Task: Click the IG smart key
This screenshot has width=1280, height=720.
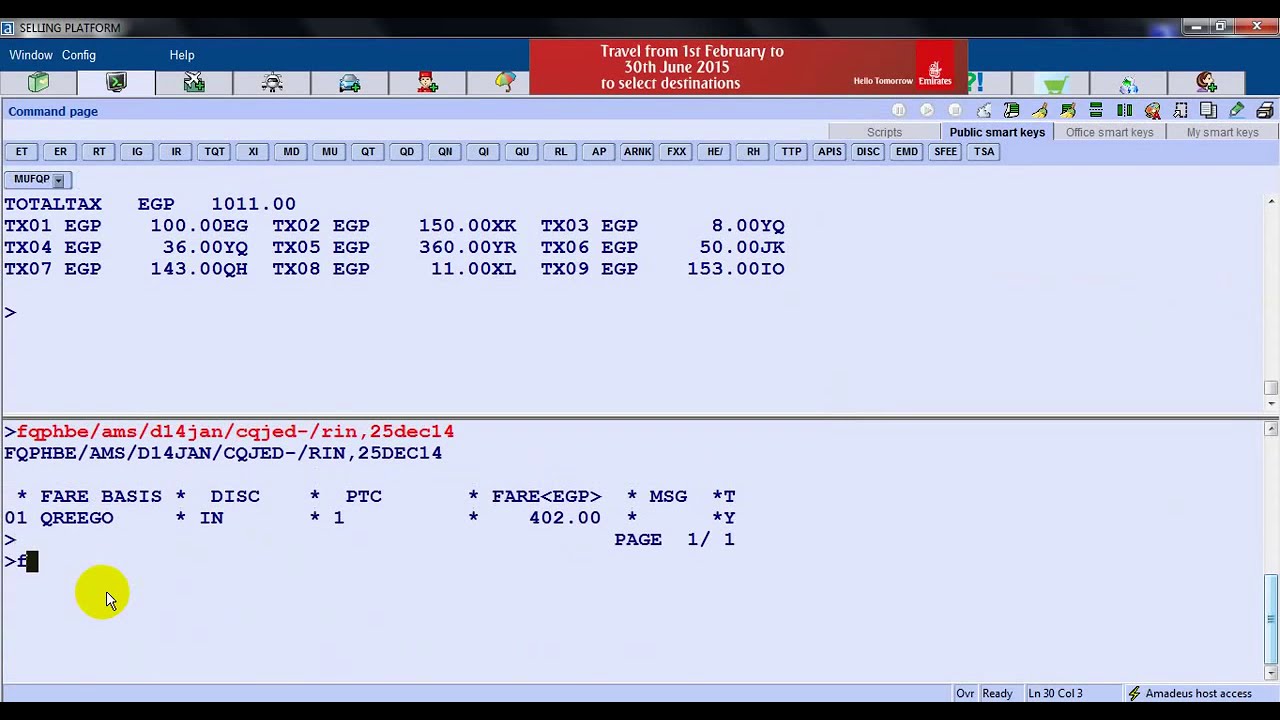Action: (137, 152)
